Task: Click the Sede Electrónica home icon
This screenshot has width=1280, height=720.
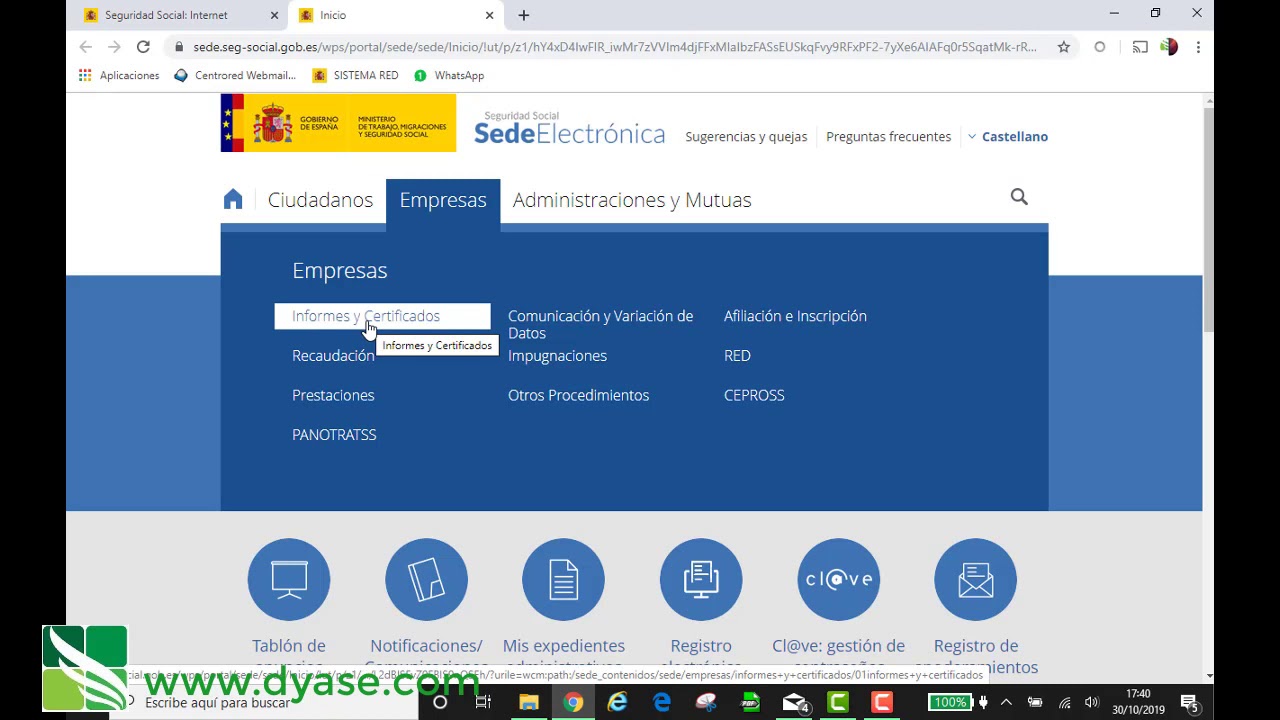Action: 232,199
